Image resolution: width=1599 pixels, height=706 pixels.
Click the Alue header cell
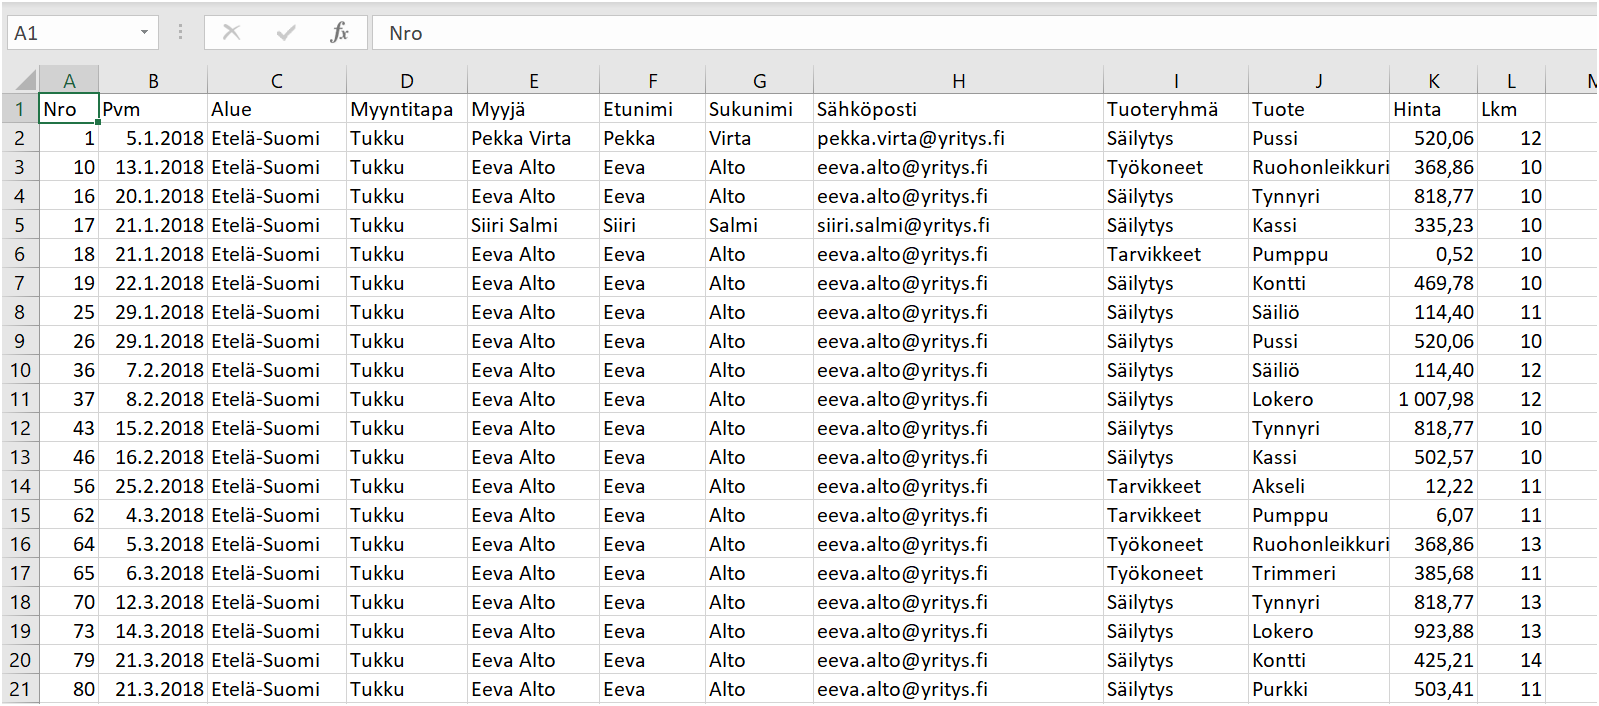(277, 109)
